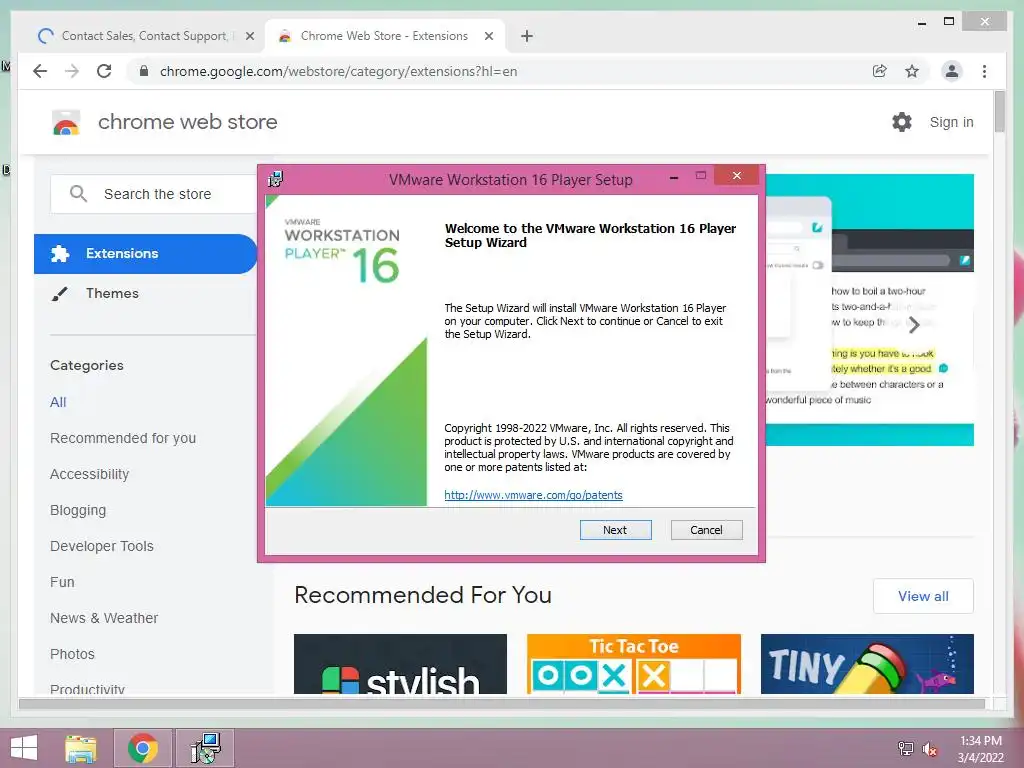Viewport: 1024px width, 768px height.
Task: Go back with Chrome's back arrow
Action: [40, 71]
